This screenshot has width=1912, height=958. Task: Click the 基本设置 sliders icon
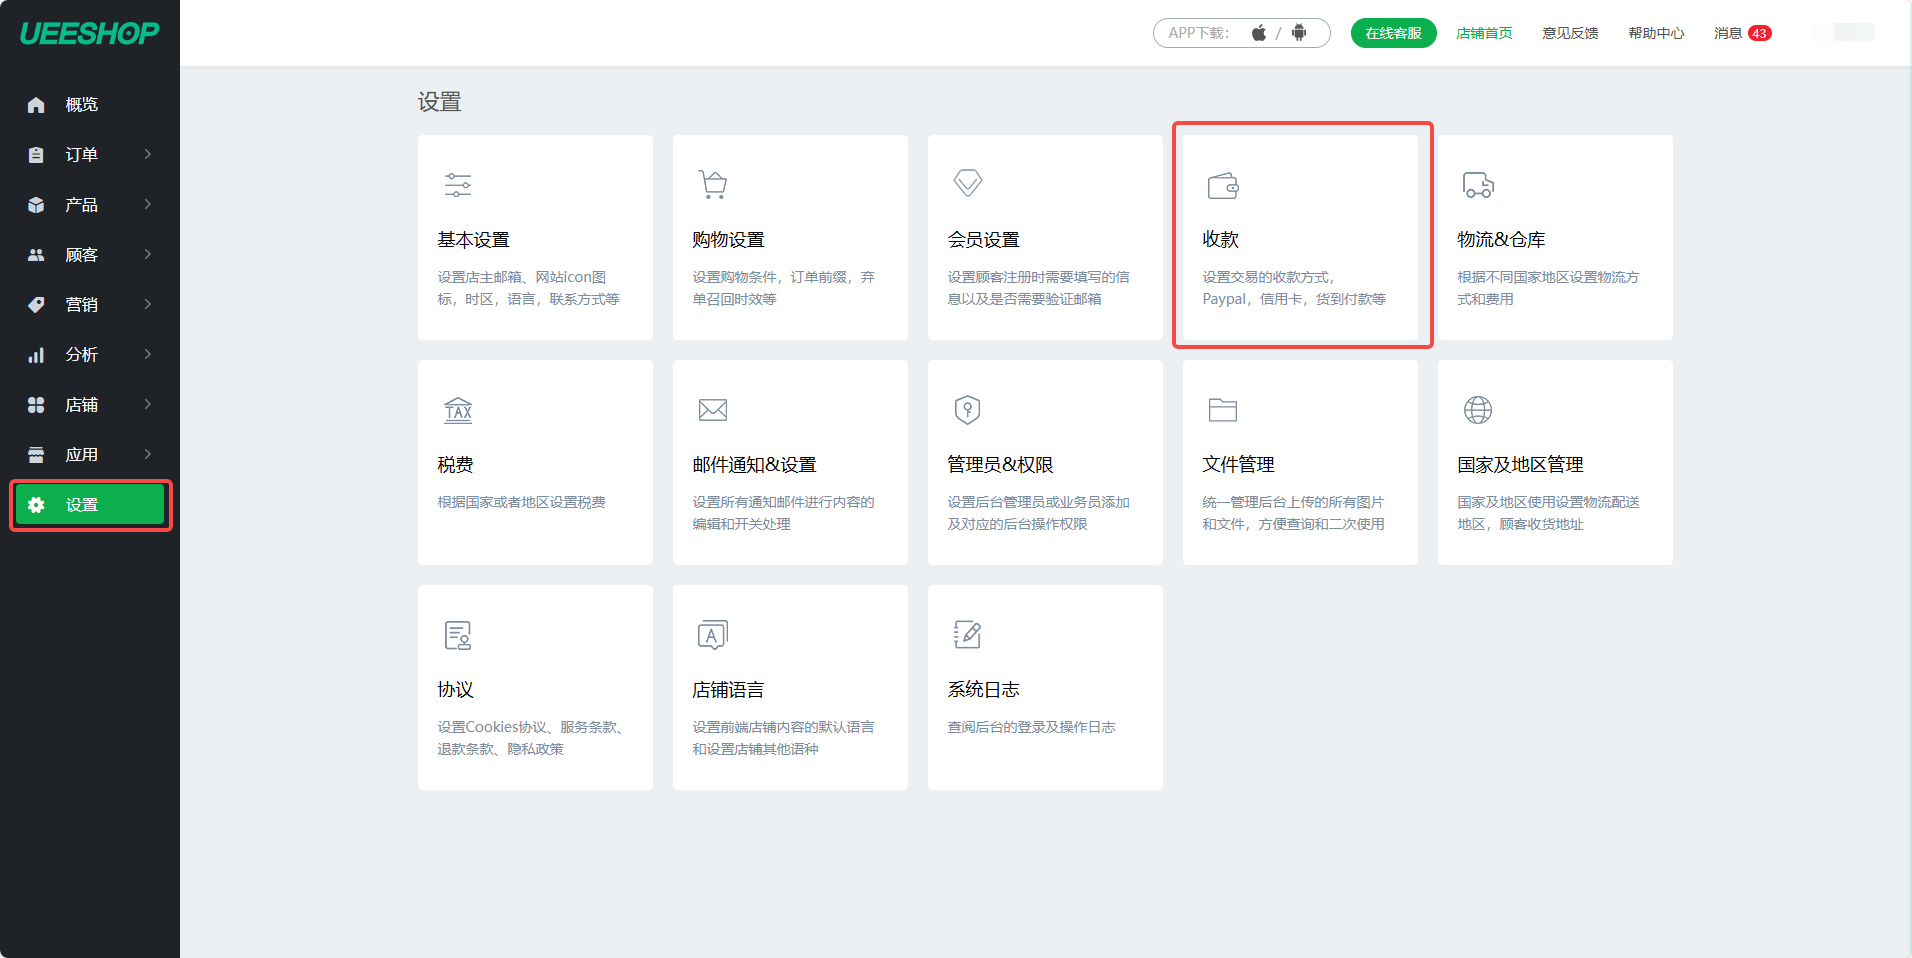[458, 185]
